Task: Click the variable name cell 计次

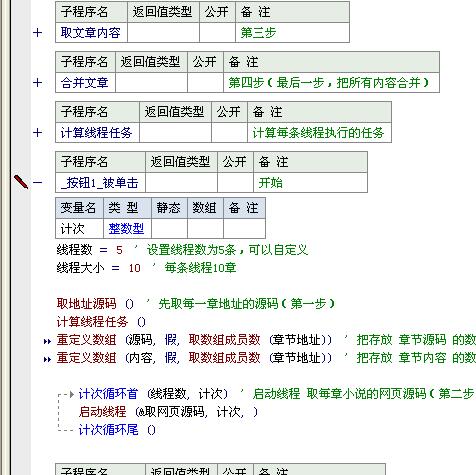Action: click(x=80, y=229)
